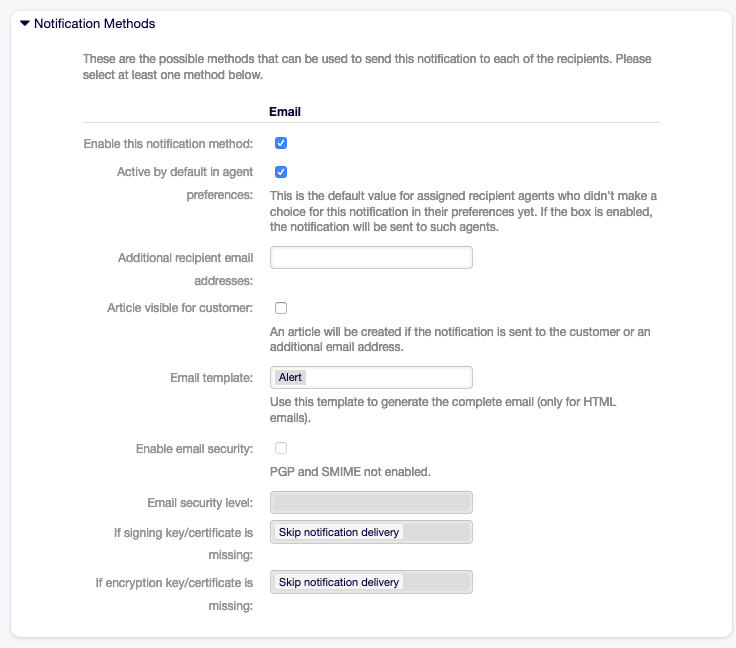Collapse the Notification Methods triangle arrow
The height and width of the screenshot is (648, 736).
pyautogui.click(x=25, y=23)
